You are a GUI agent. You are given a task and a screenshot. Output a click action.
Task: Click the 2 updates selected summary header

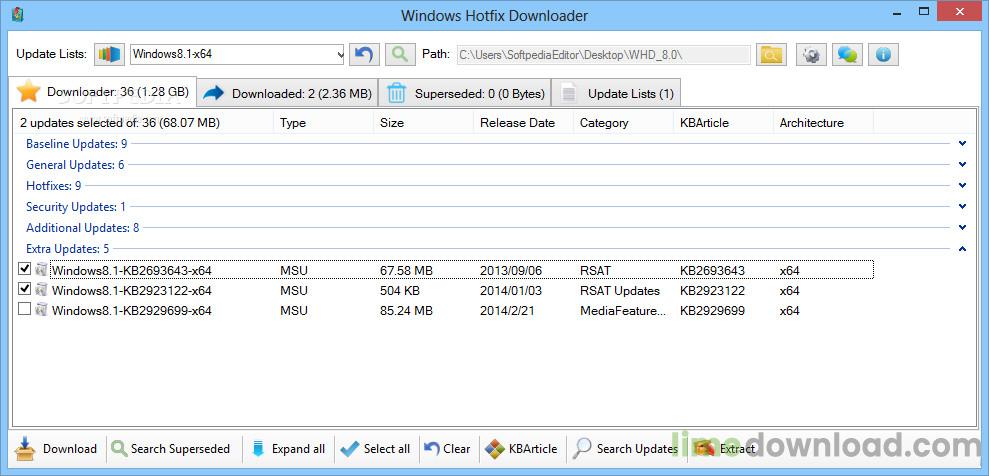pyautogui.click(x=120, y=123)
